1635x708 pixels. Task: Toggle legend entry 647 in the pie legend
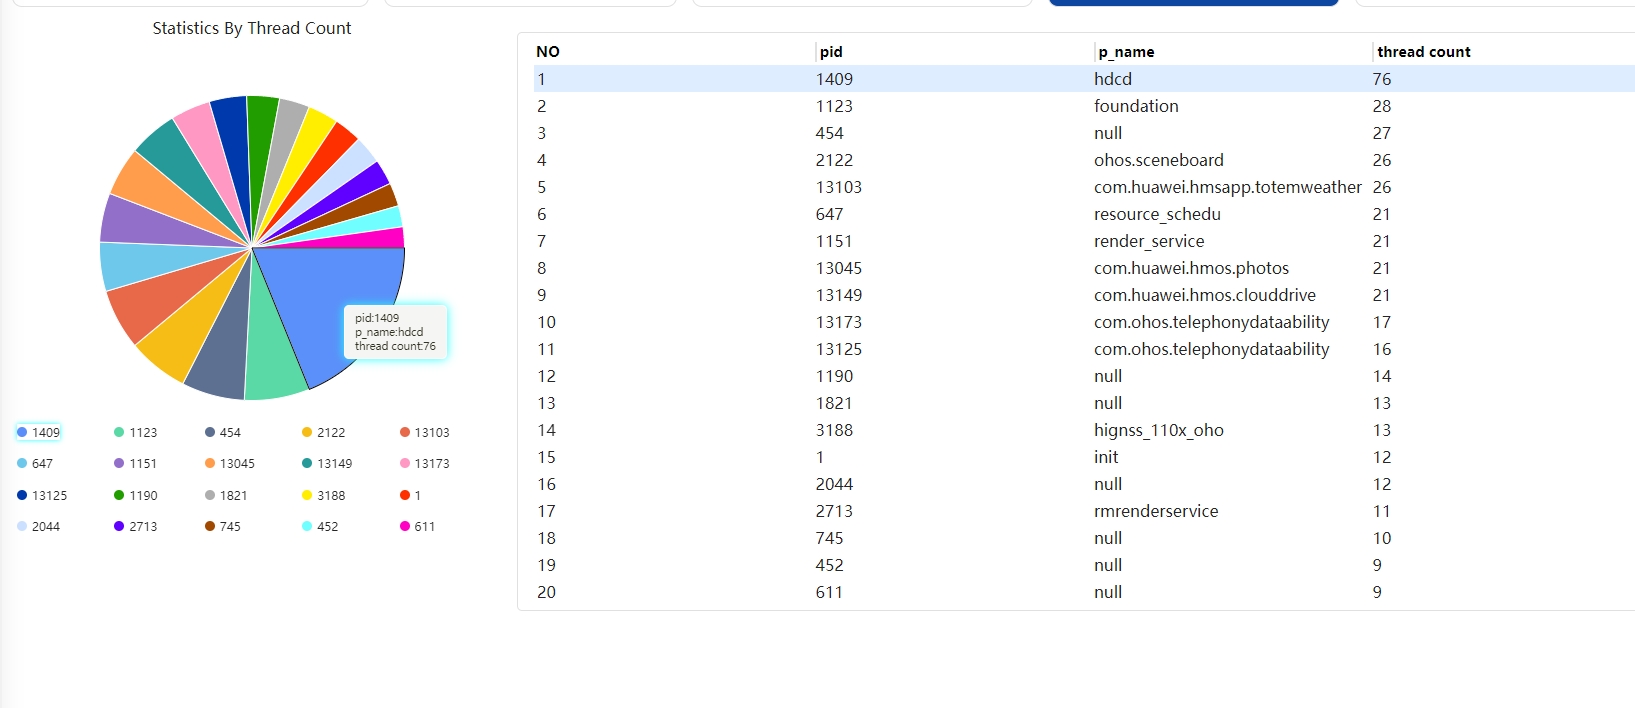pyautogui.click(x=35, y=463)
